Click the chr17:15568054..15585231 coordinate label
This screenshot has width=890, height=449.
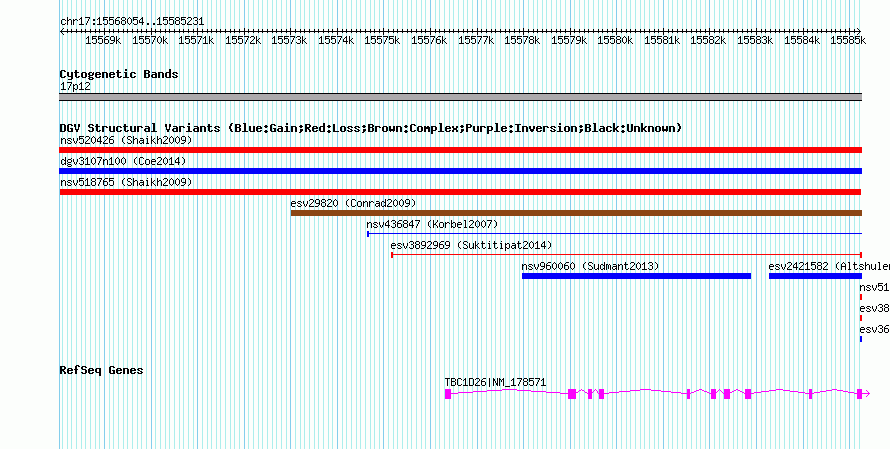(x=132, y=22)
